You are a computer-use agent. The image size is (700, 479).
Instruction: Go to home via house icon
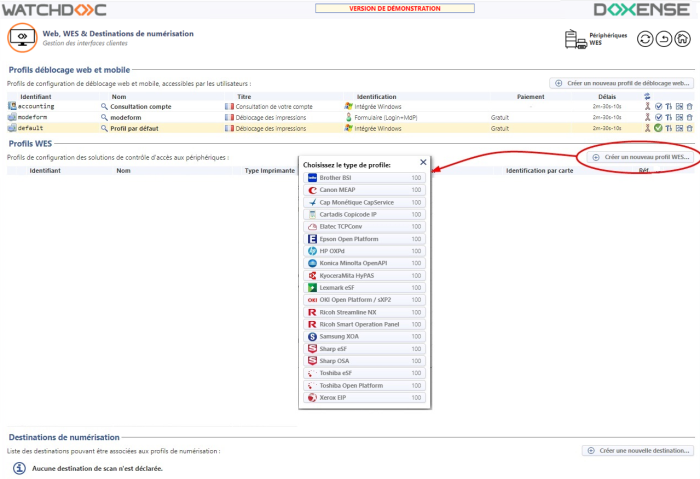(682, 40)
